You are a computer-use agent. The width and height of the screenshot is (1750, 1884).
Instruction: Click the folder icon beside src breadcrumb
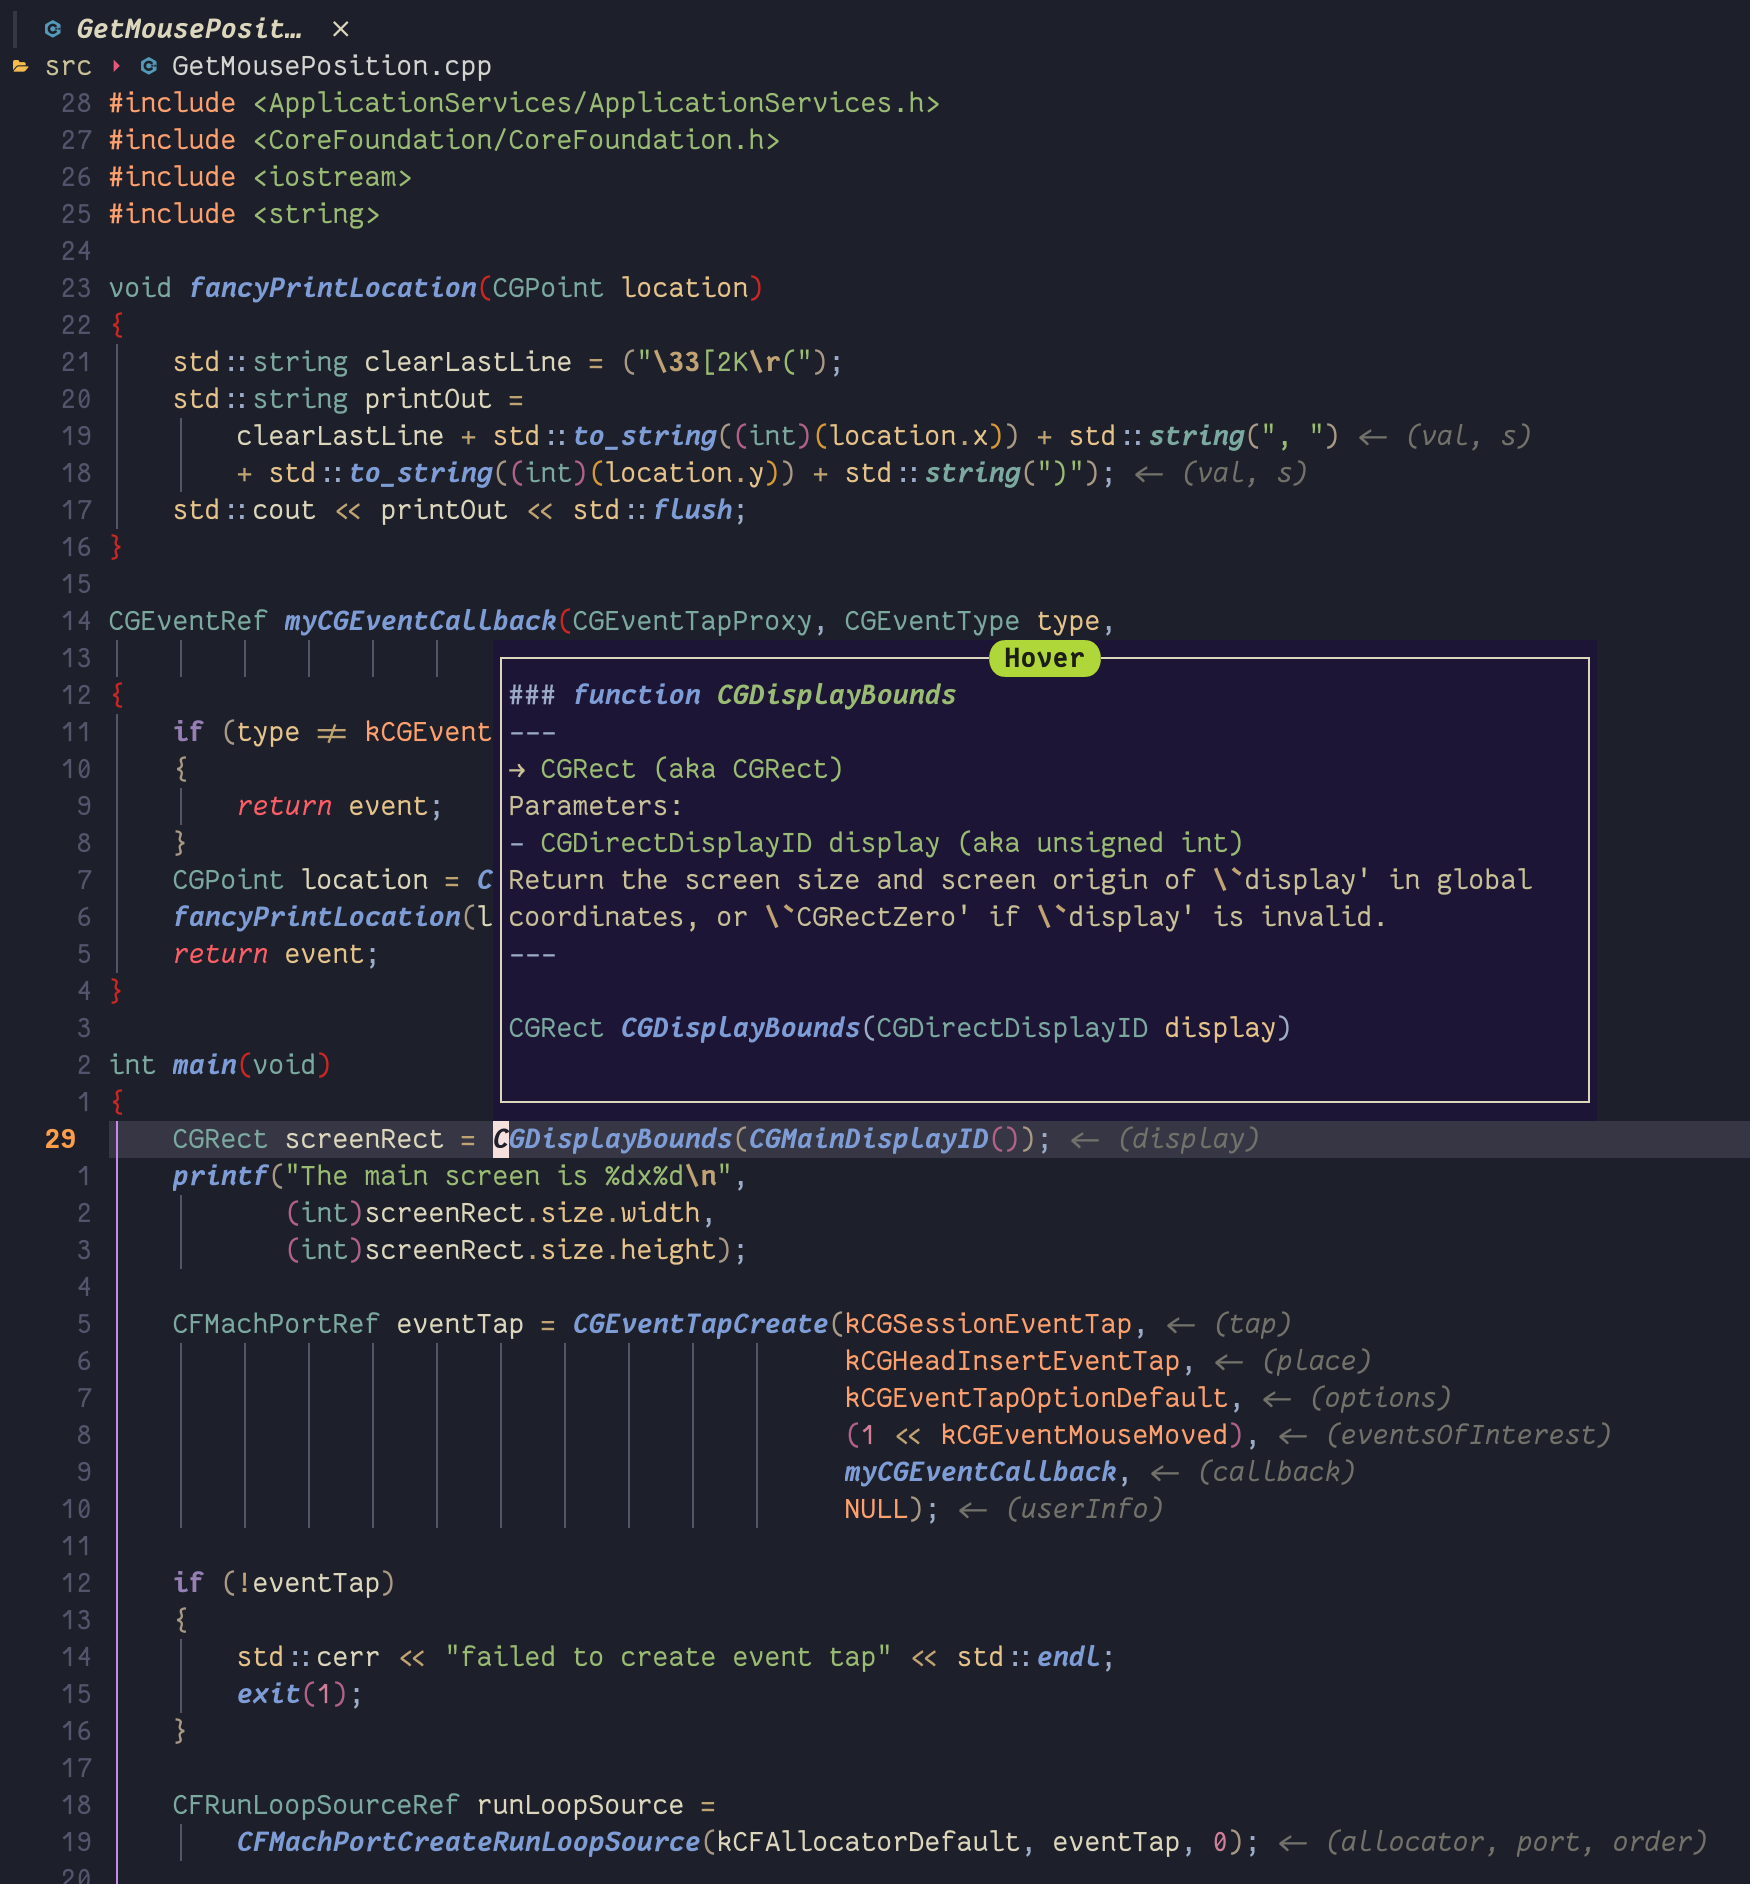pyautogui.click(x=20, y=66)
